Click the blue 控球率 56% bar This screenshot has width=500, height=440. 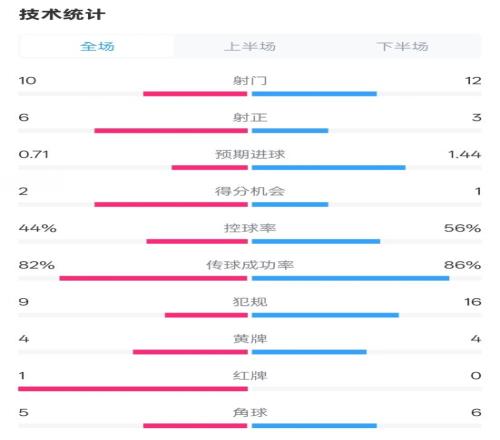point(316,241)
